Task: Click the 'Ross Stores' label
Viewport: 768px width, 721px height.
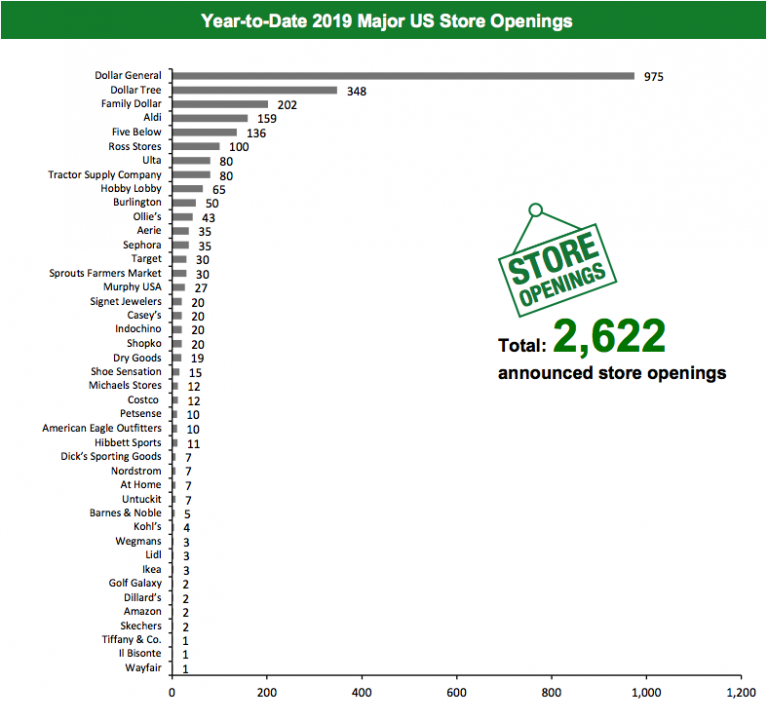Action: 135,146
